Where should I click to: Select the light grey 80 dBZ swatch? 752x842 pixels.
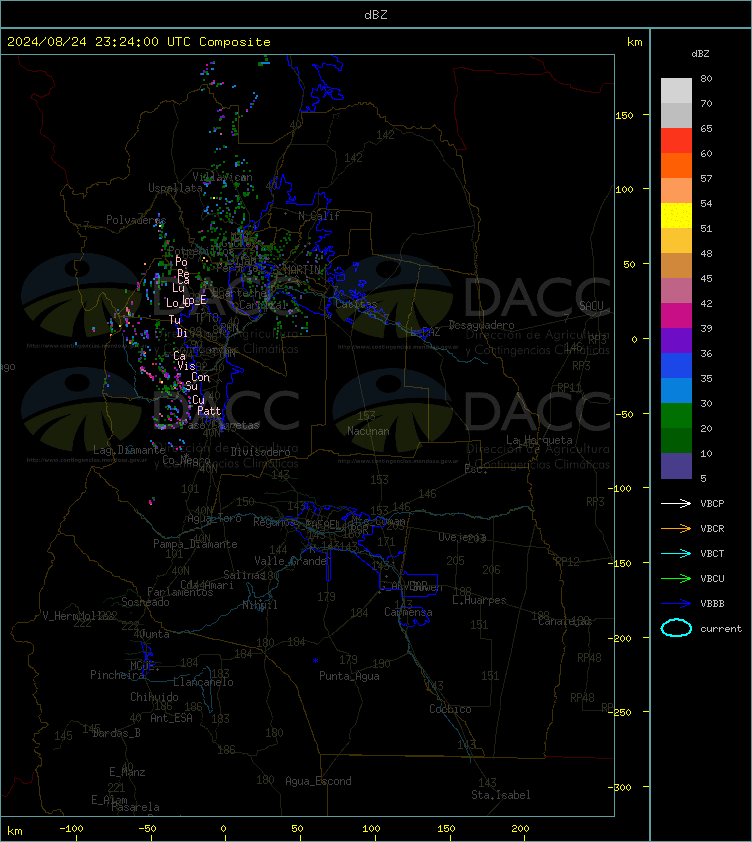coord(676,90)
